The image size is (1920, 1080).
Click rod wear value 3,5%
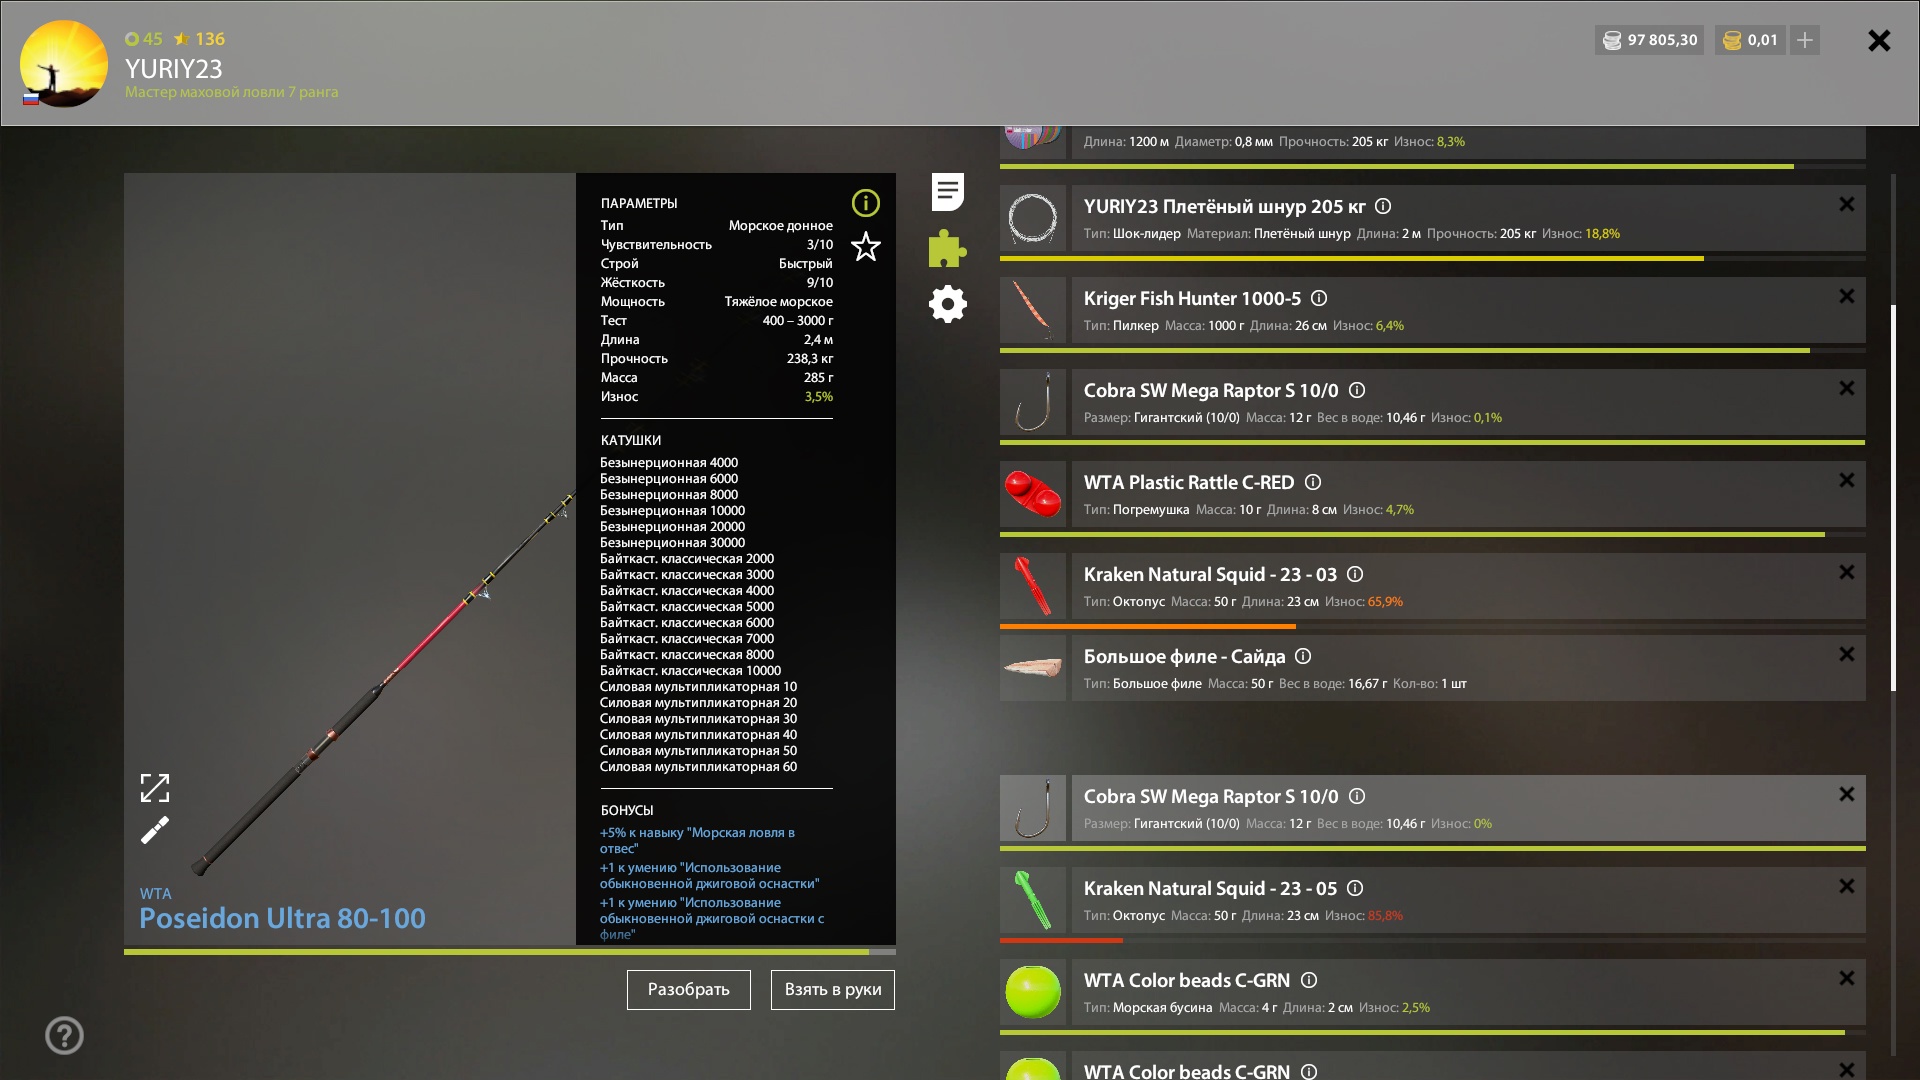[818, 397]
